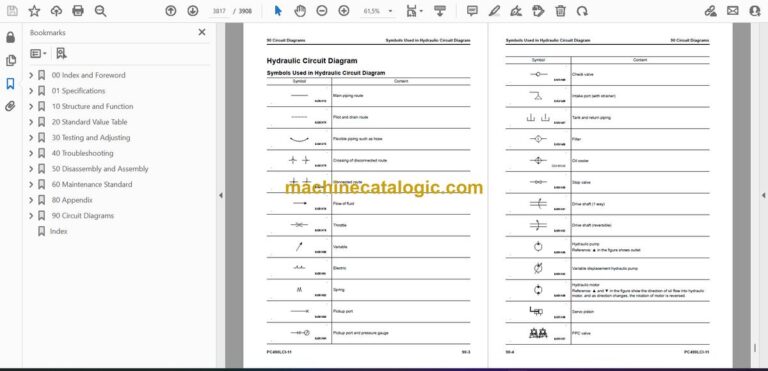Click the zoom-out magnifier search icon
768x371 pixels.
pos(100,11)
